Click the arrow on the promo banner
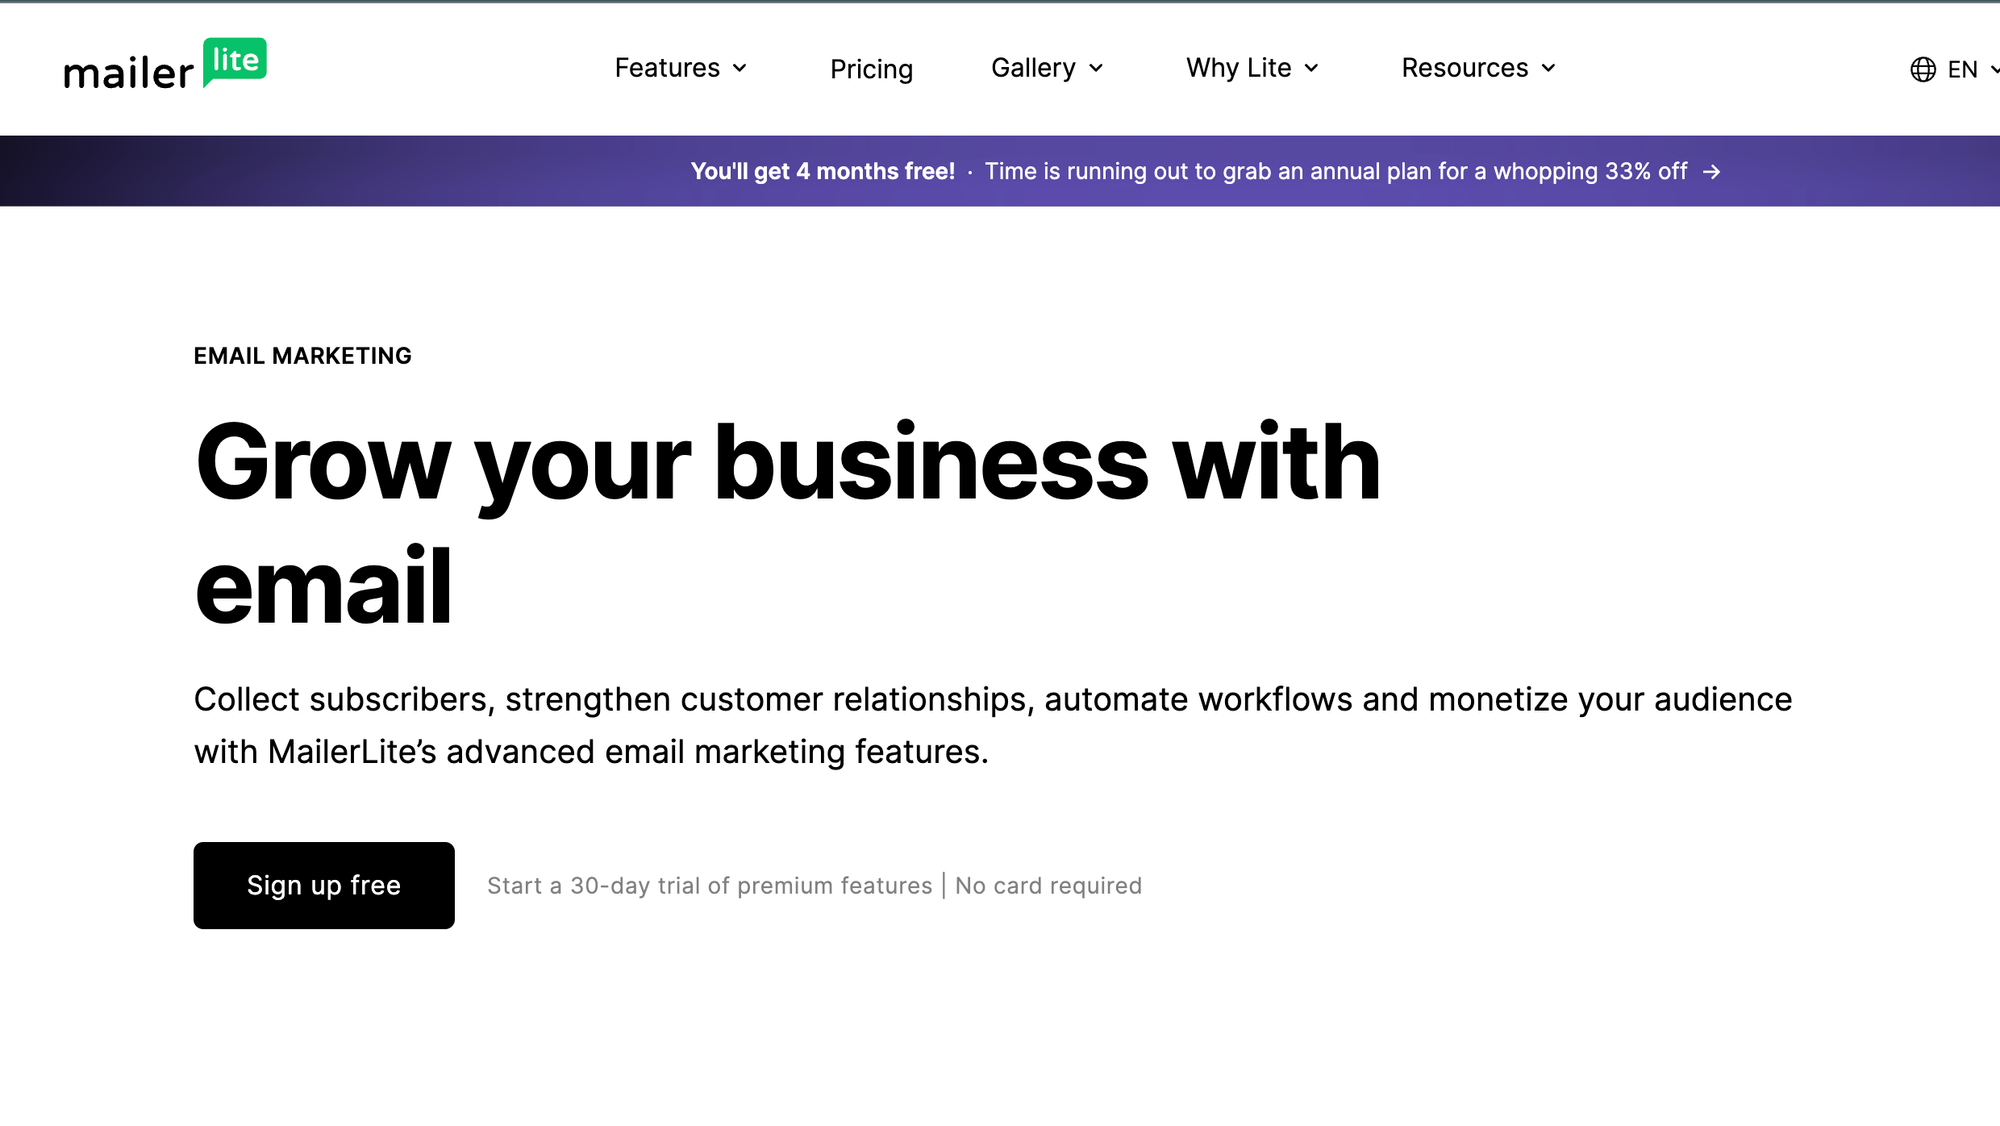The width and height of the screenshot is (2000, 1126). pos(1713,170)
